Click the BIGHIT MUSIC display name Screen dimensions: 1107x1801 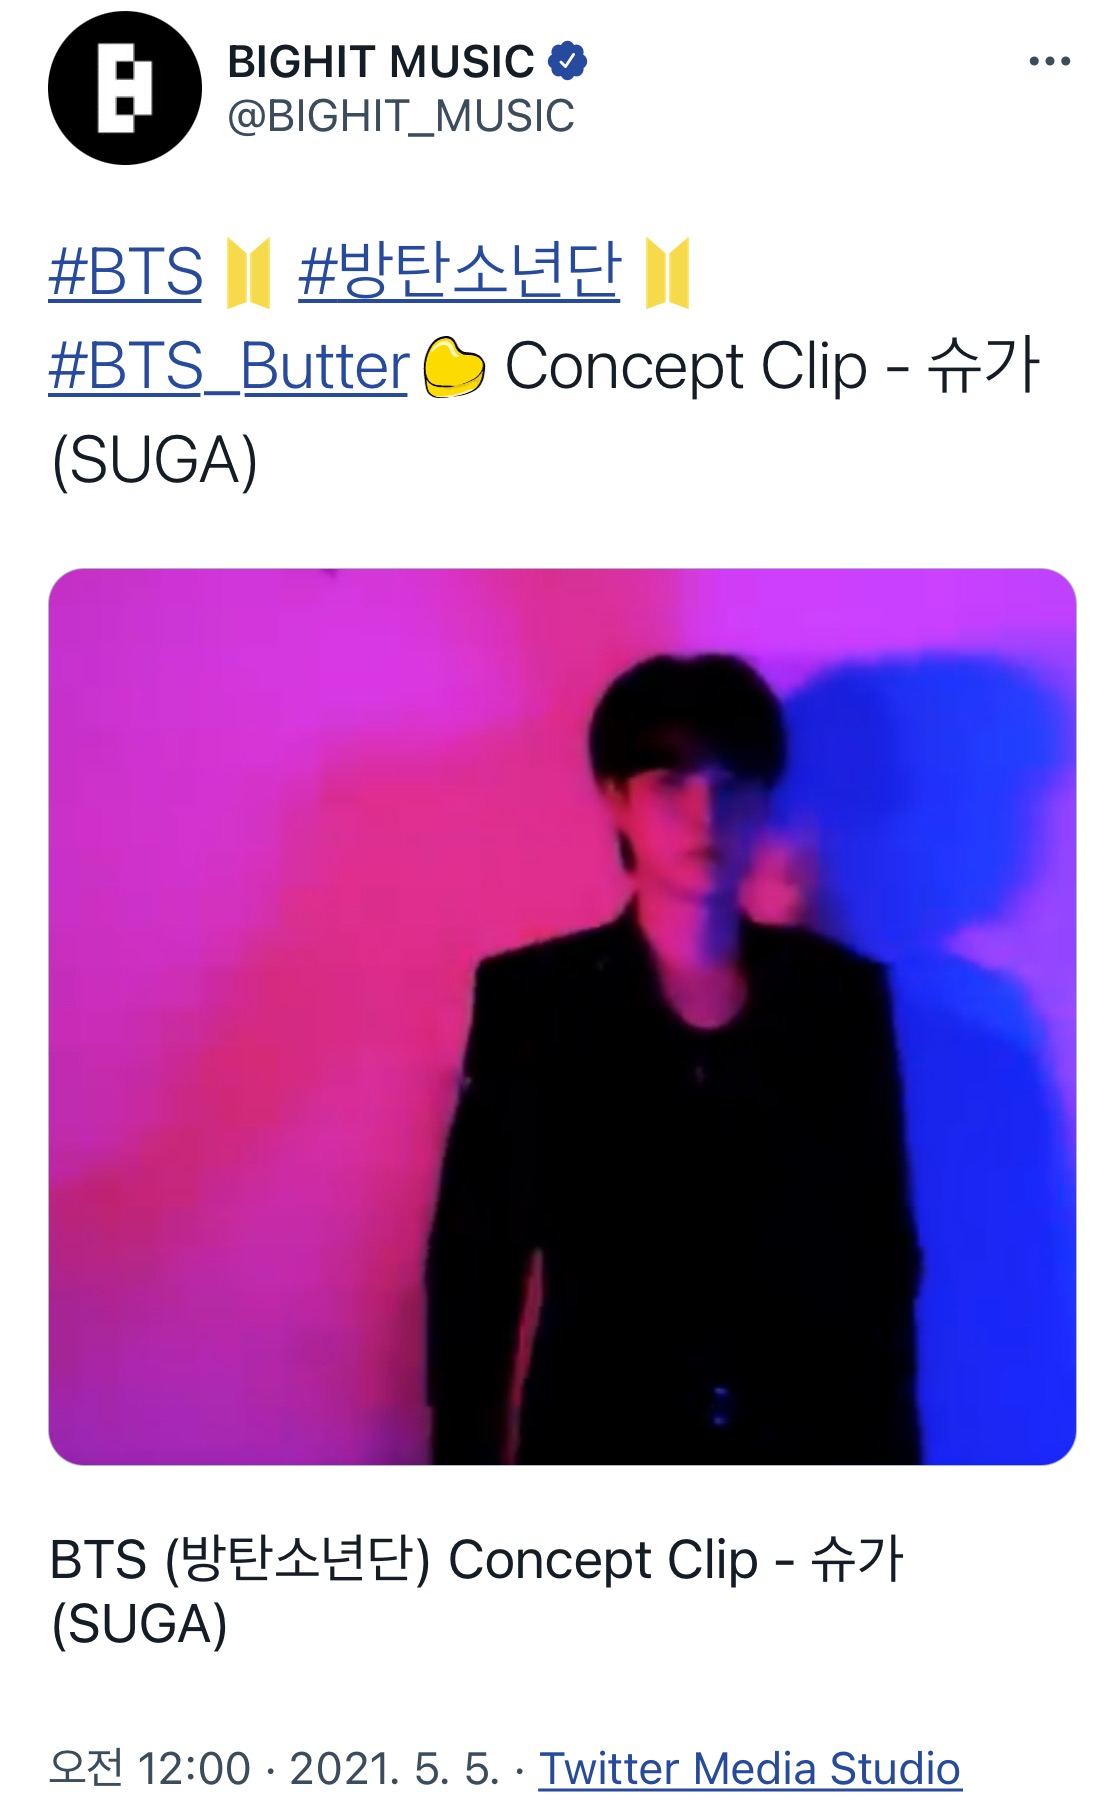[381, 62]
